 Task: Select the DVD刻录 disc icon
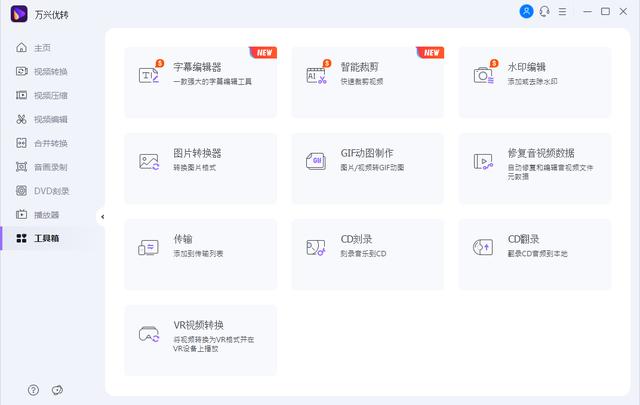21,191
